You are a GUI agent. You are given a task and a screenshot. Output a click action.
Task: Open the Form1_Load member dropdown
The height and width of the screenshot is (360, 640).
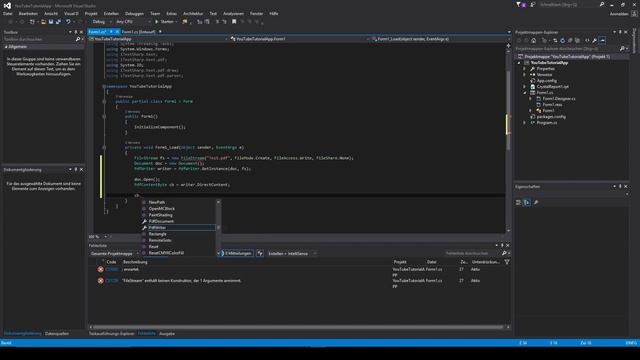pos(438,39)
